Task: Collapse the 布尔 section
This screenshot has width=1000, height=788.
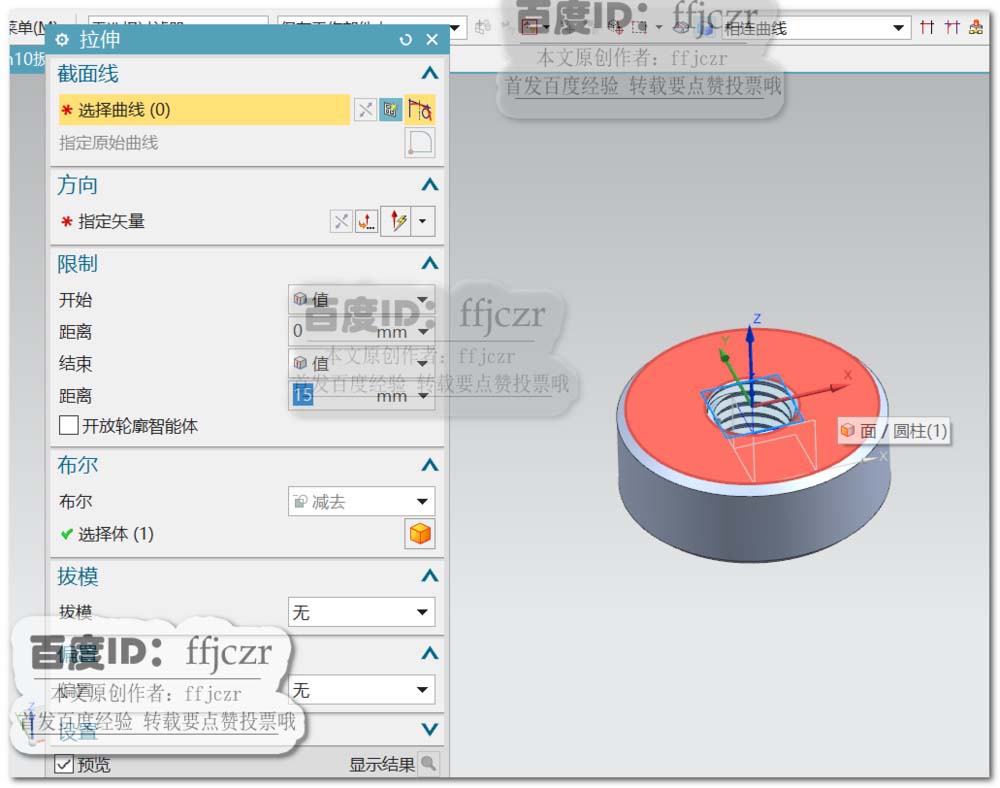Action: (430, 465)
